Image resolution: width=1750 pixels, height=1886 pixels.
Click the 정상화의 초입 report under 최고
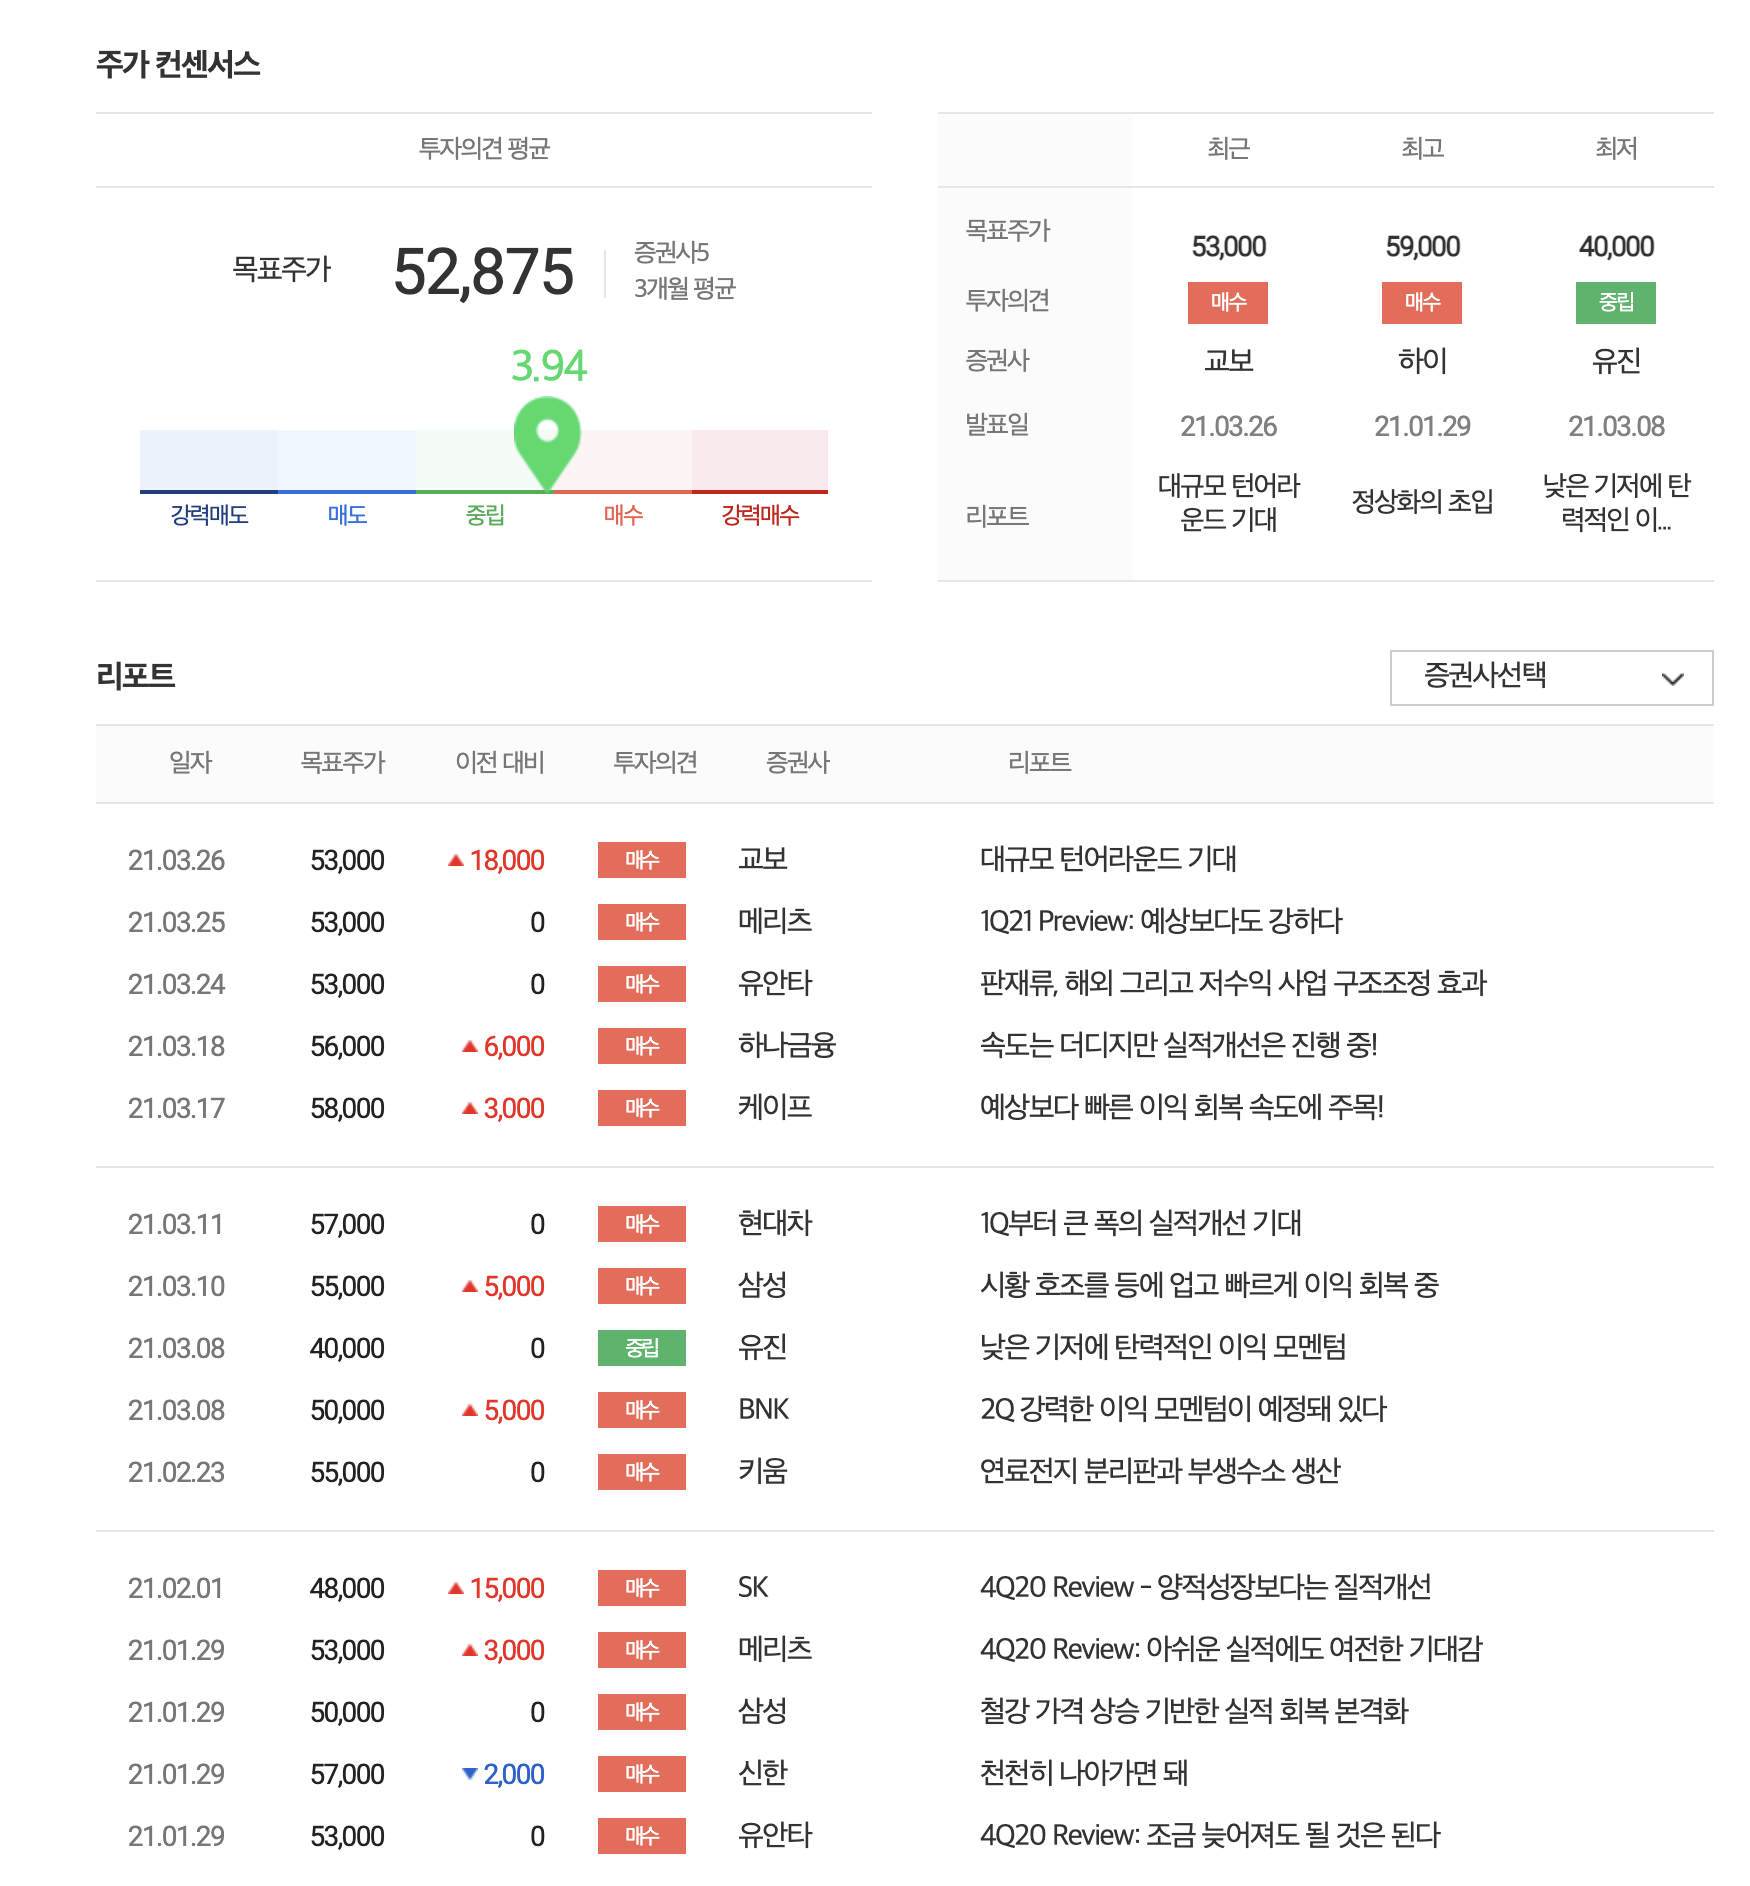(x=1422, y=501)
